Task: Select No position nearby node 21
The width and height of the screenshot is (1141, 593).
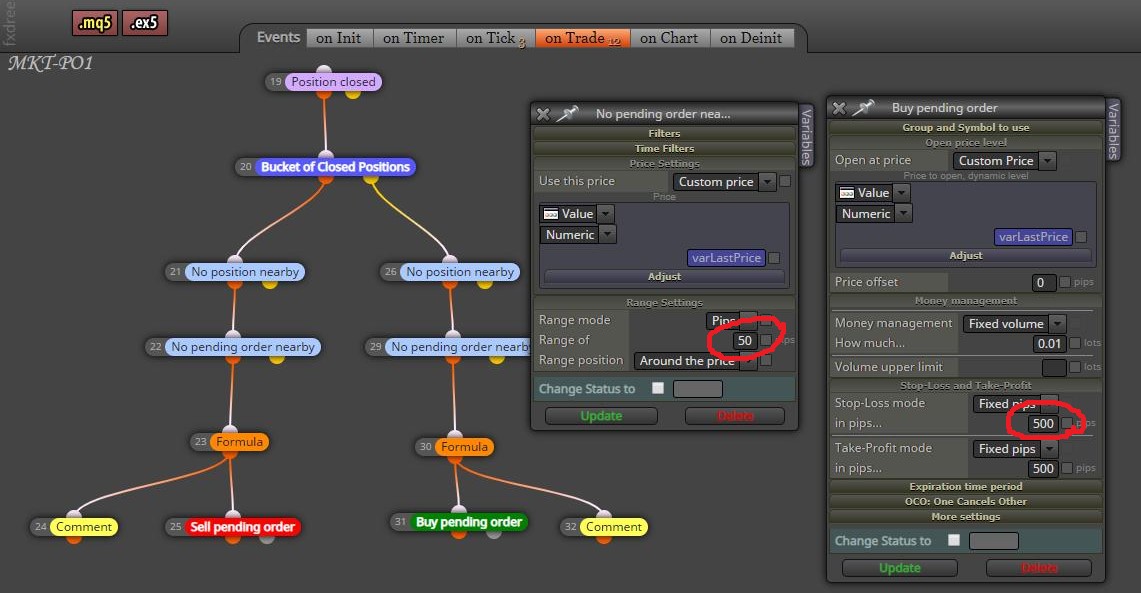Action: point(244,271)
